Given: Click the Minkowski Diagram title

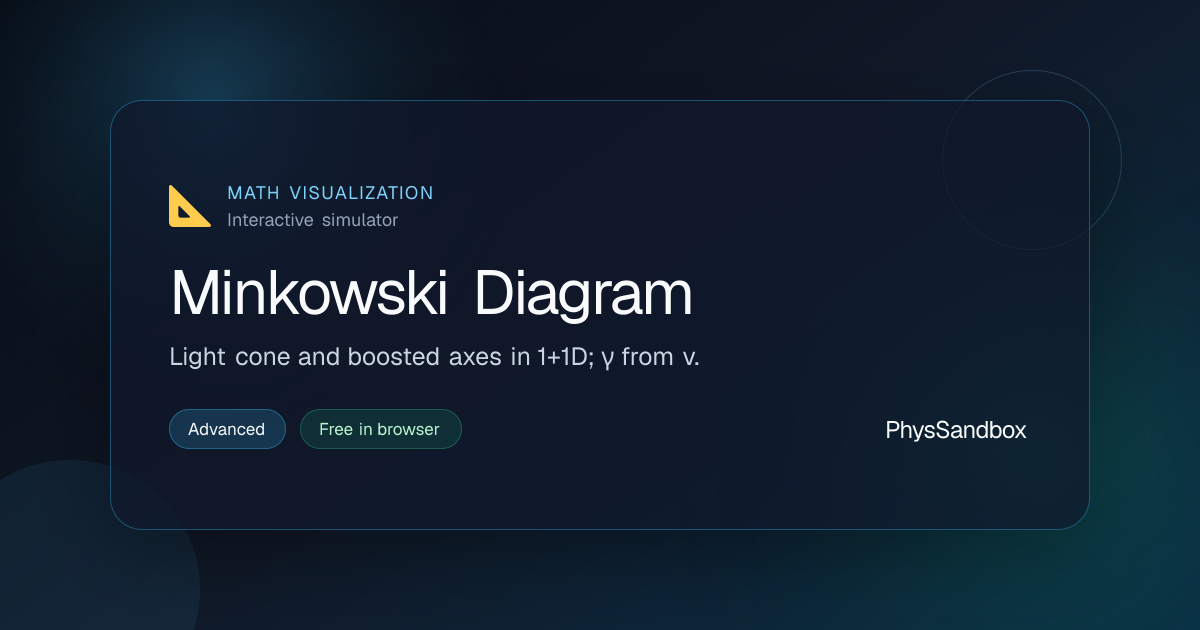Looking at the screenshot, I should (431, 294).
